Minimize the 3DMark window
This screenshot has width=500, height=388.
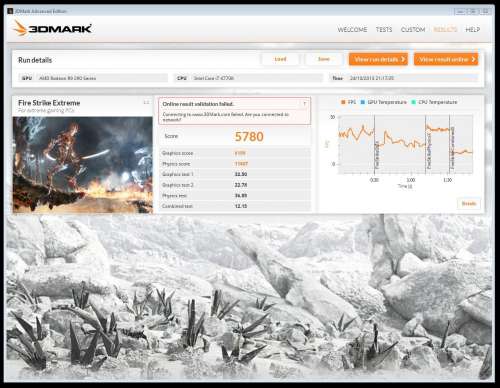click(x=460, y=11)
